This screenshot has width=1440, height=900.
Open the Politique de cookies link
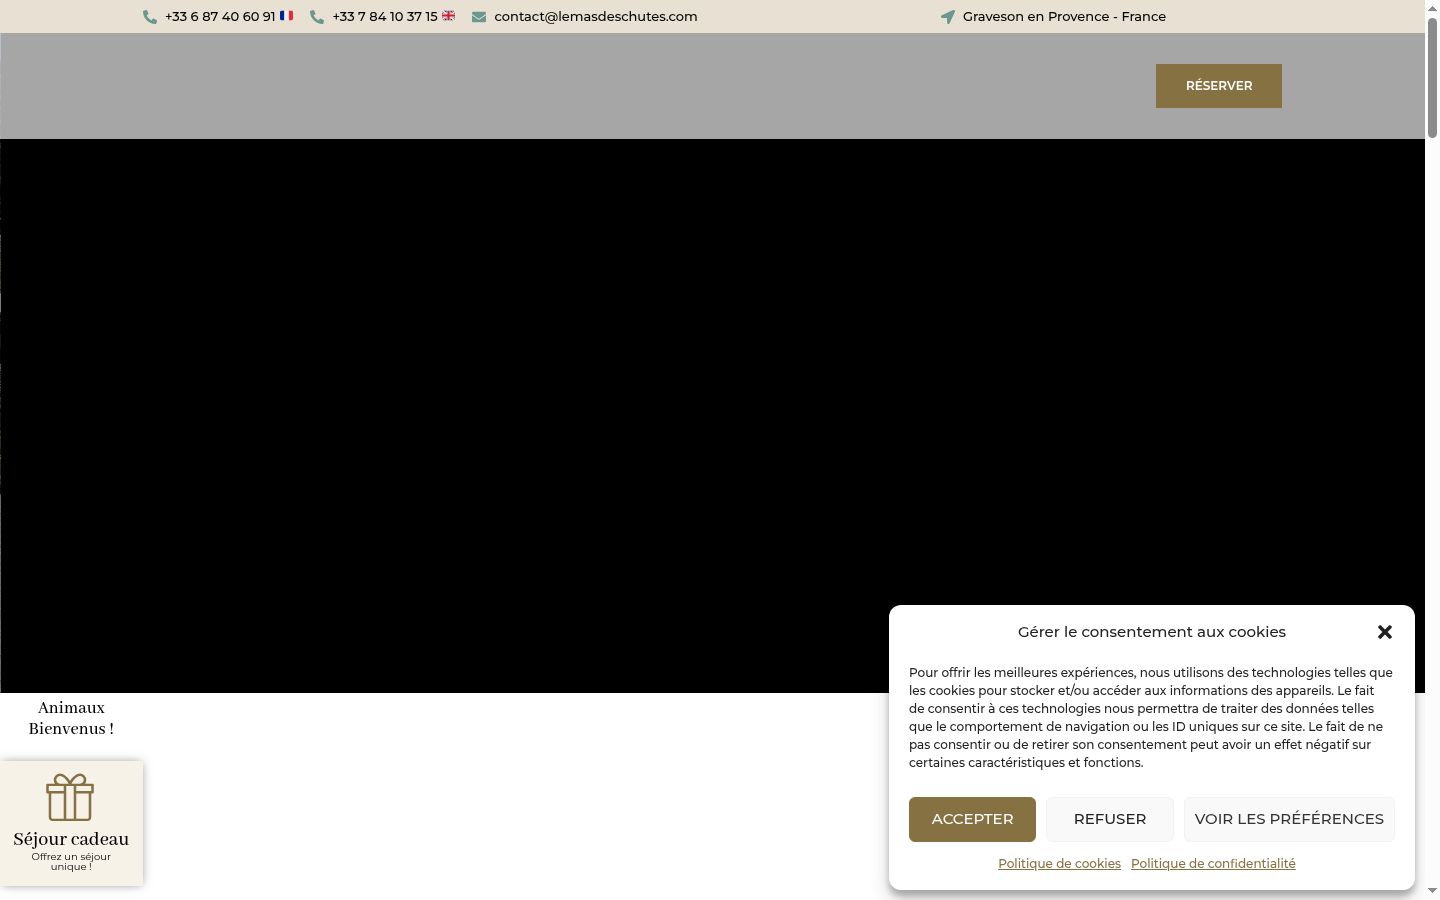[1059, 864]
